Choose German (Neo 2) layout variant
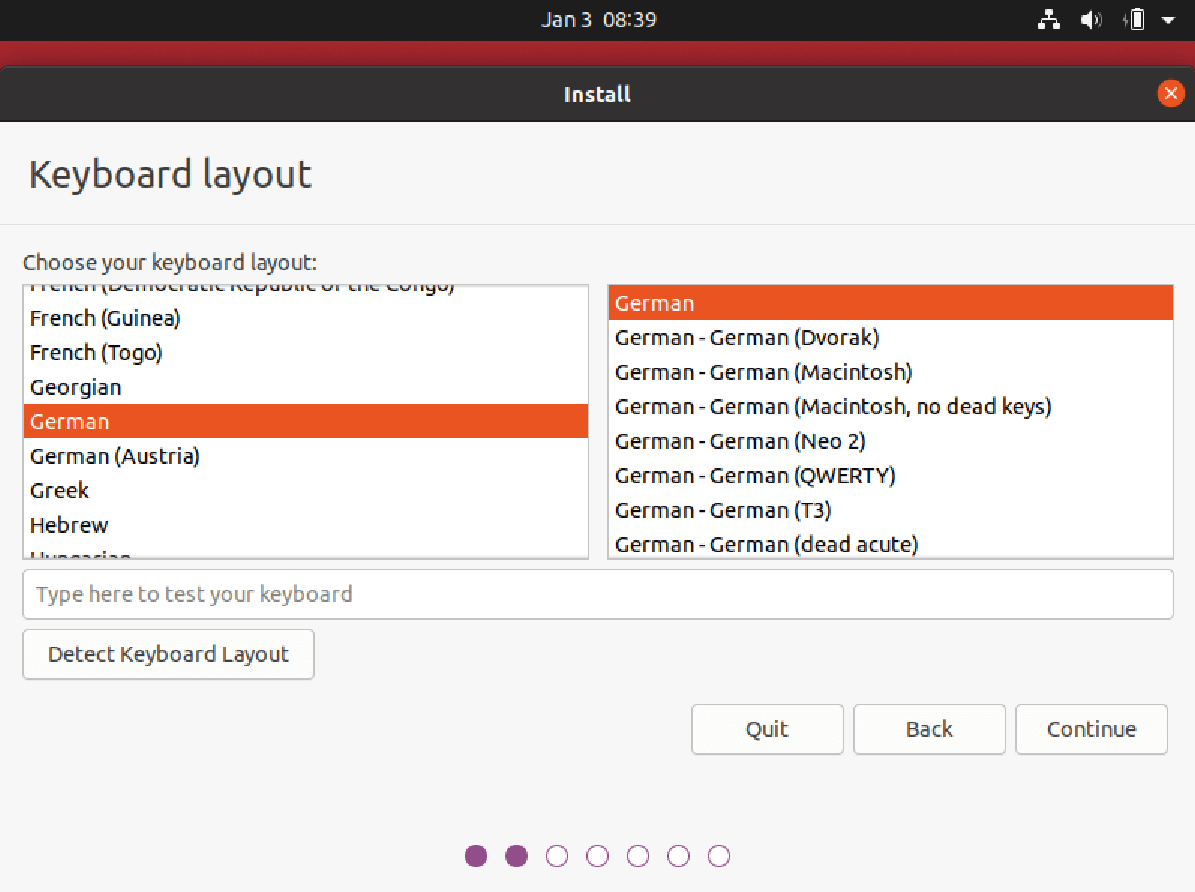 (740, 441)
